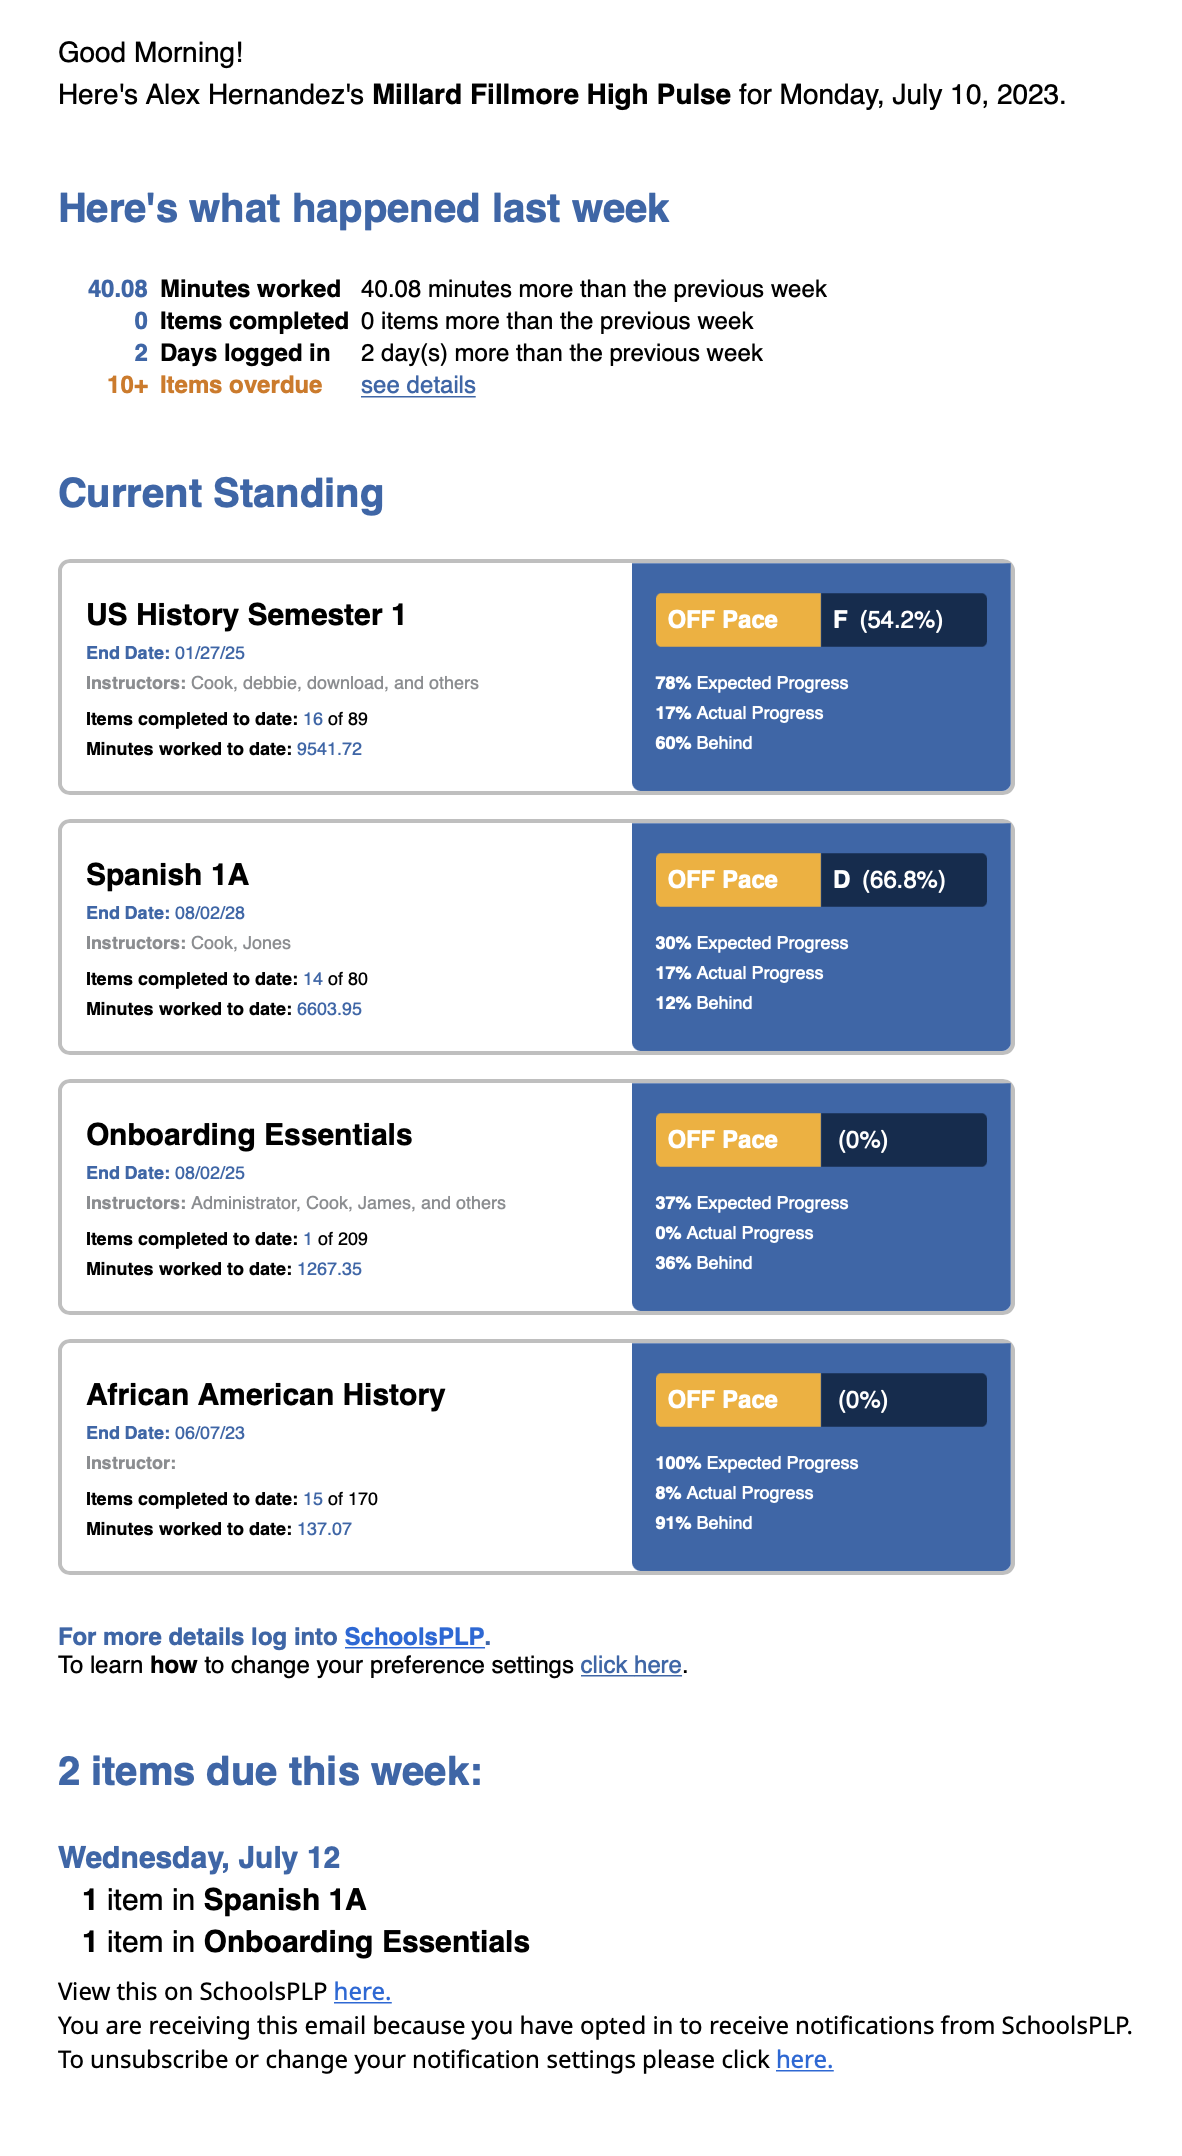Click the "Current Standing" heading
Image resolution: width=1182 pixels, height=2156 pixels.
(x=221, y=494)
